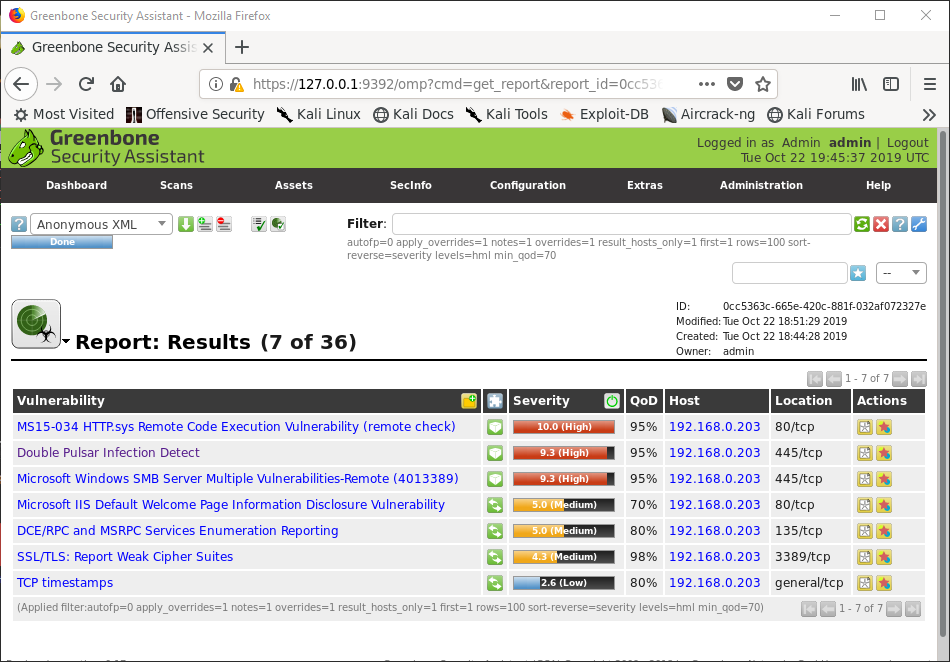Click the Done progress bar

point(62,242)
